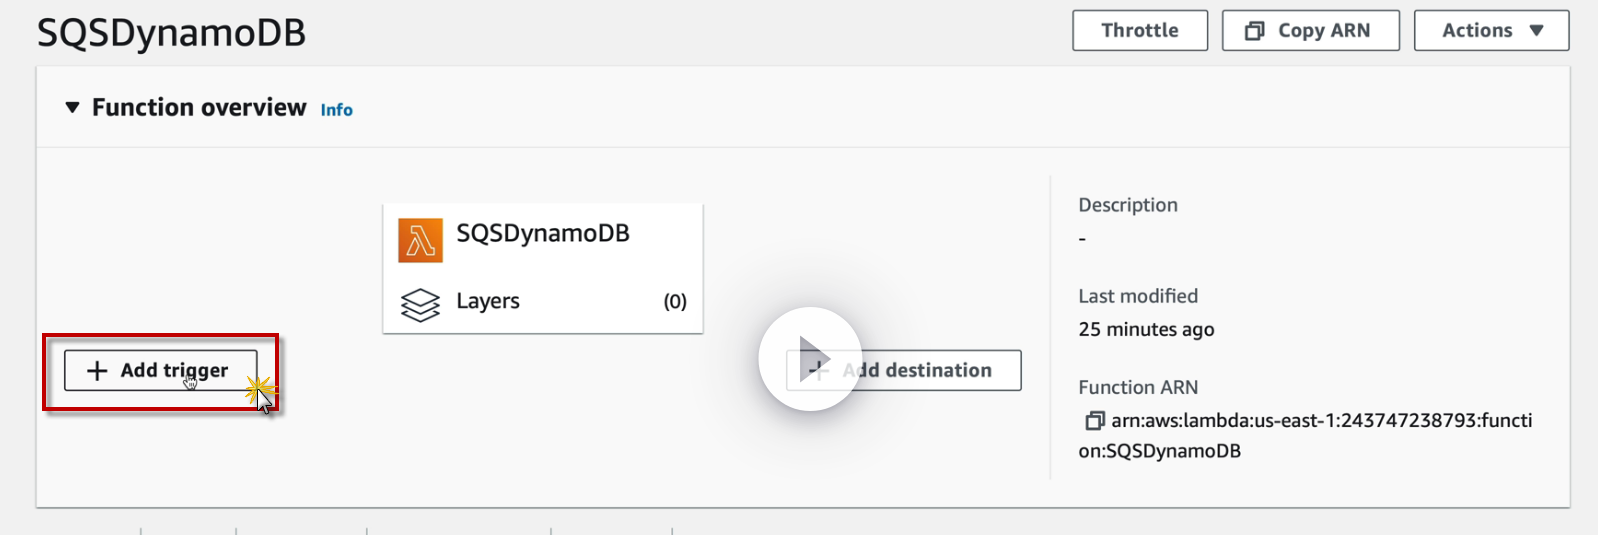Click the plus icon on Add trigger
Screen dimensions: 1598x535
point(97,371)
